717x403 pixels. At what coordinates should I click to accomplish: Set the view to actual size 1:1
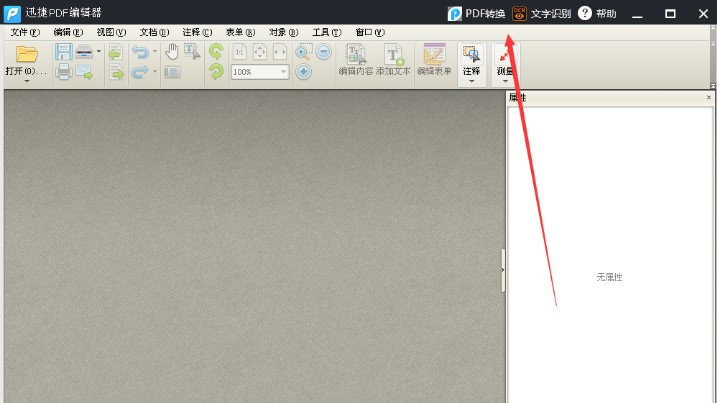click(x=240, y=52)
